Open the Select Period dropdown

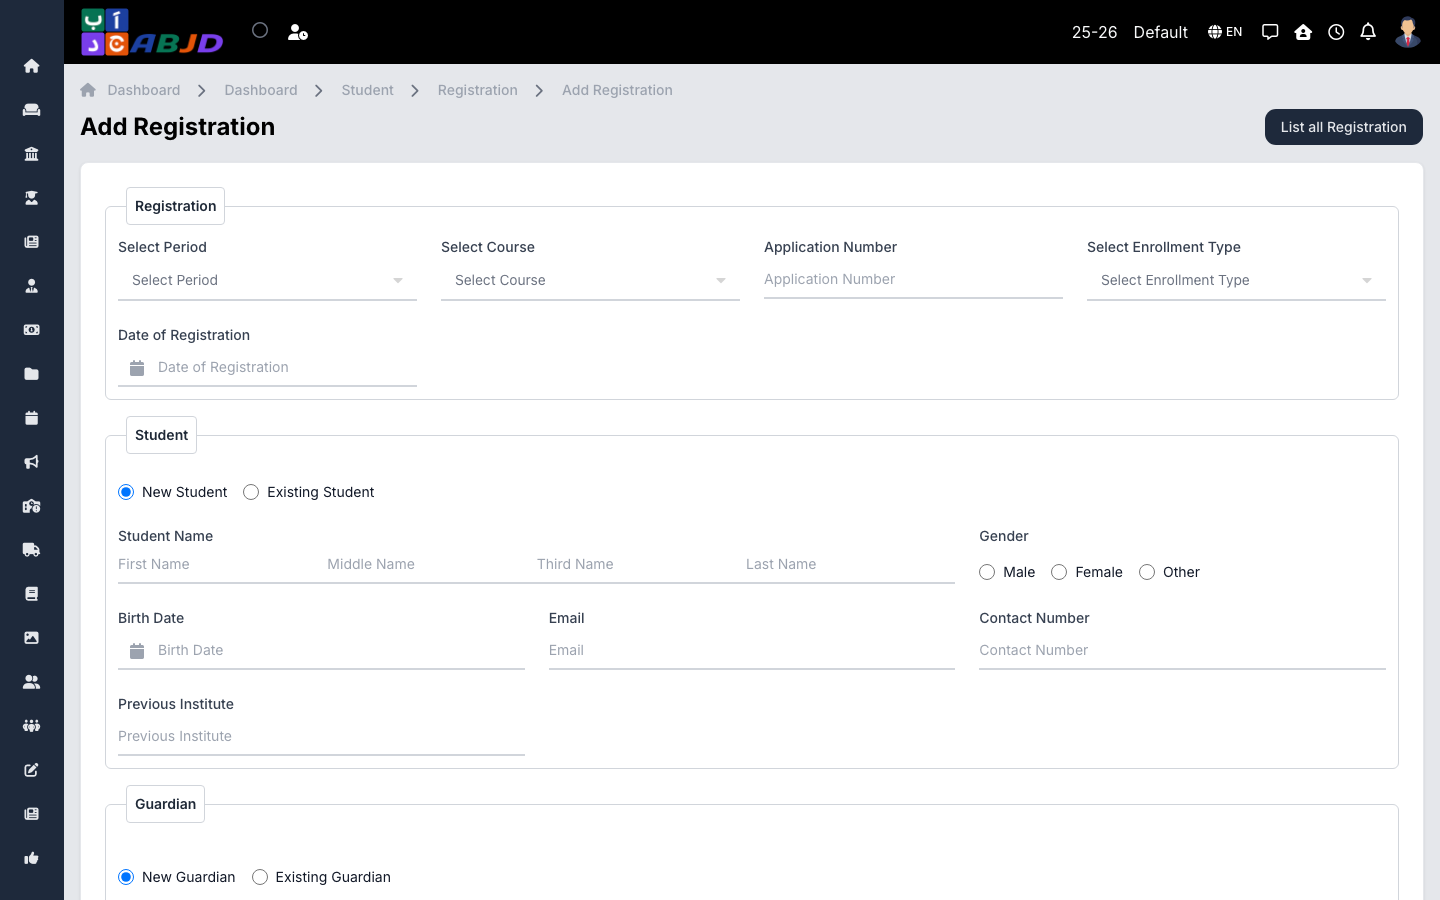[x=267, y=280]
